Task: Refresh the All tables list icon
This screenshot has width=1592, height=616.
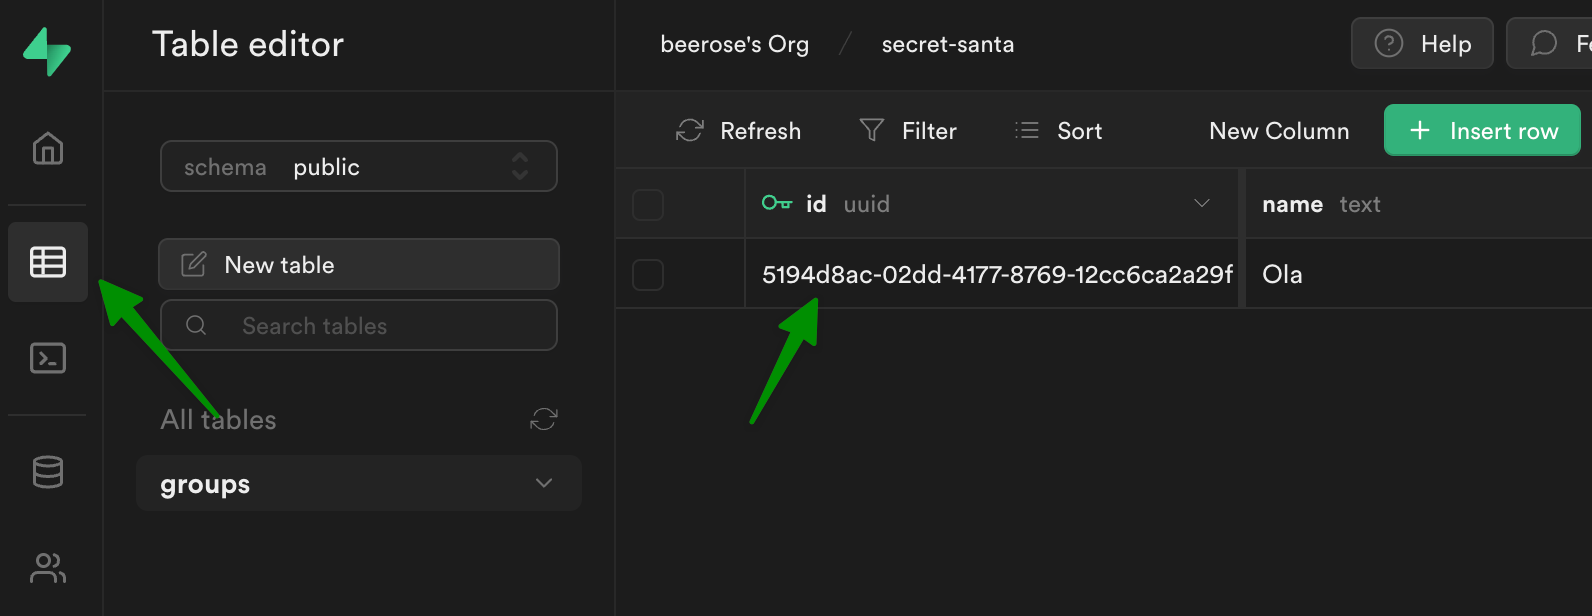Action: (x=544, y=419)
